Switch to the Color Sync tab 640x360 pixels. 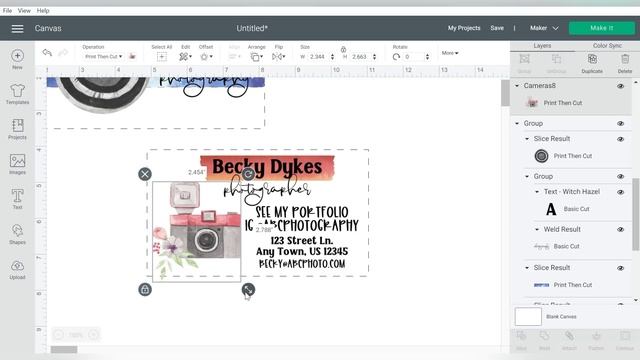pos(607,46)
